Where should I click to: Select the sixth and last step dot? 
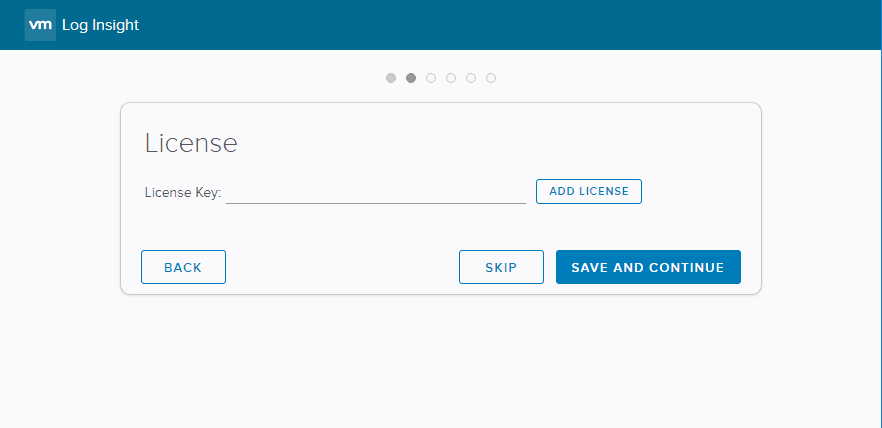[x=491, y=78]
